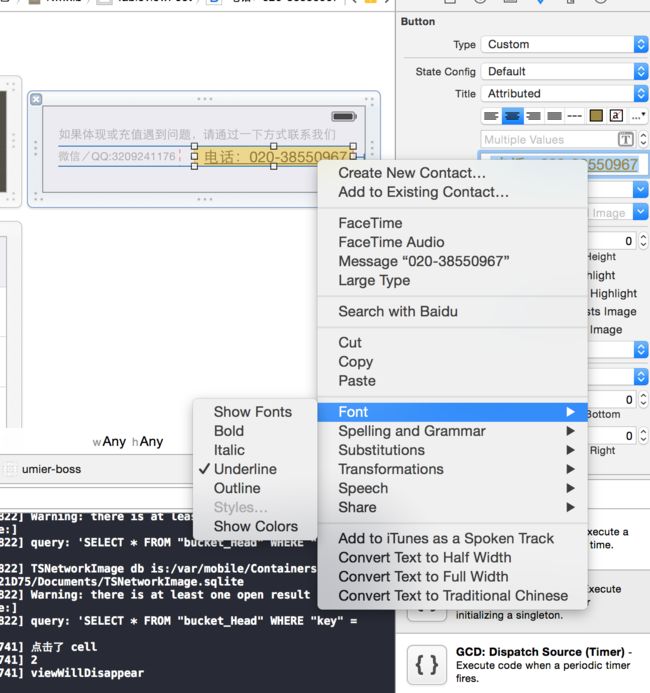Select center text alignment icon
Image resolution: width=650 pixels, height=693 pixels.
click(512, 116)
